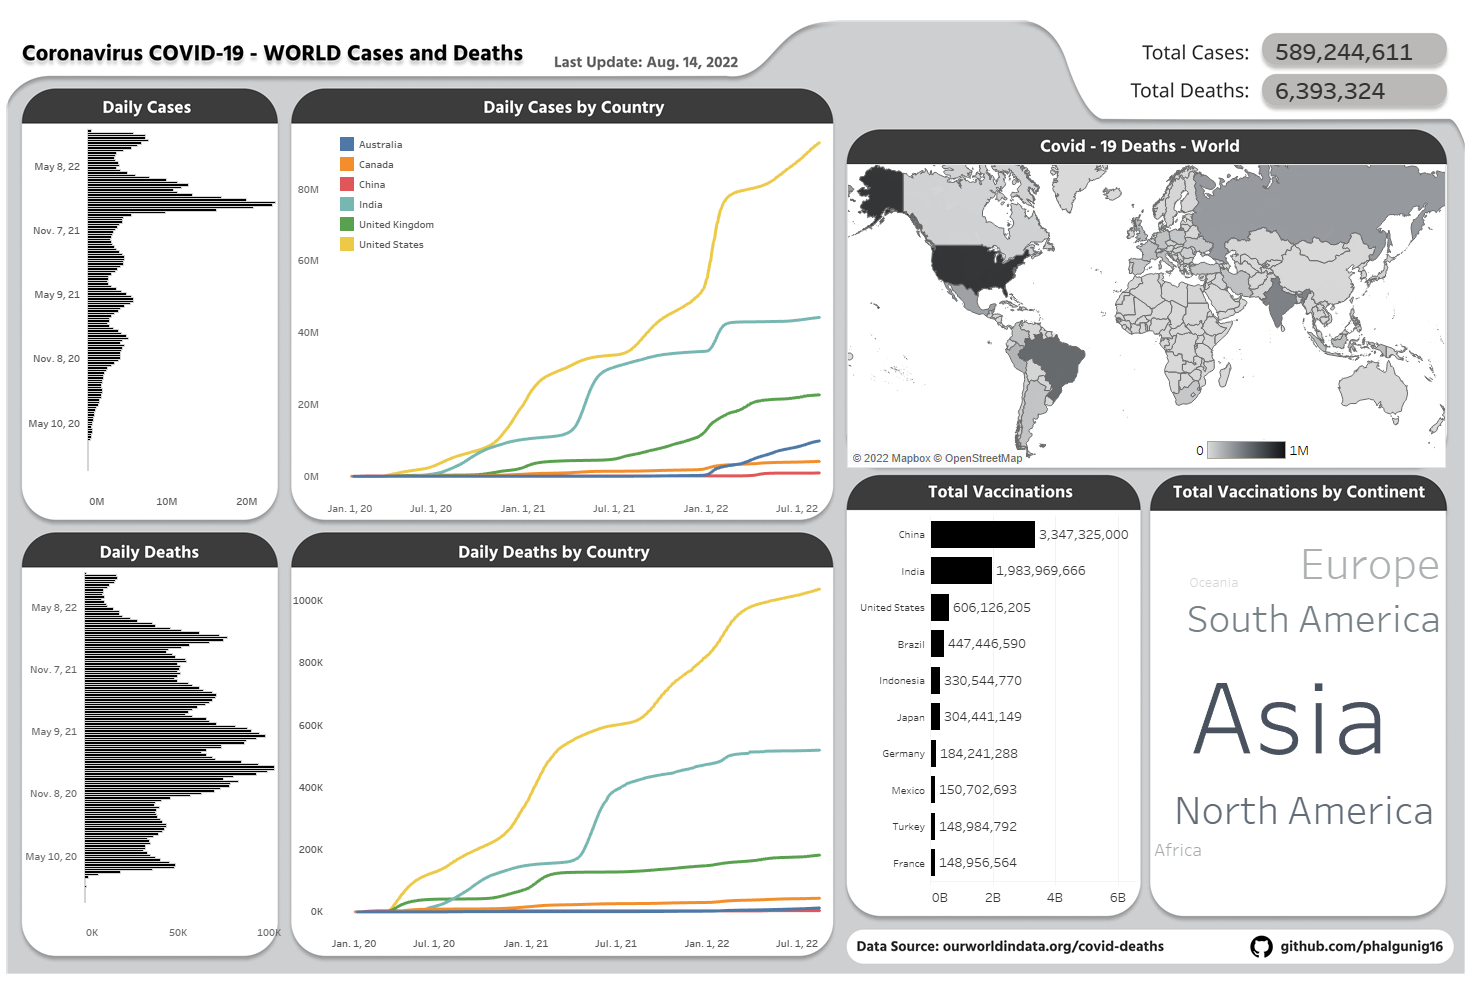The image size is (1471, 981).
Task: Click the Total Cases value field
Action: (x=1353, y=51)
